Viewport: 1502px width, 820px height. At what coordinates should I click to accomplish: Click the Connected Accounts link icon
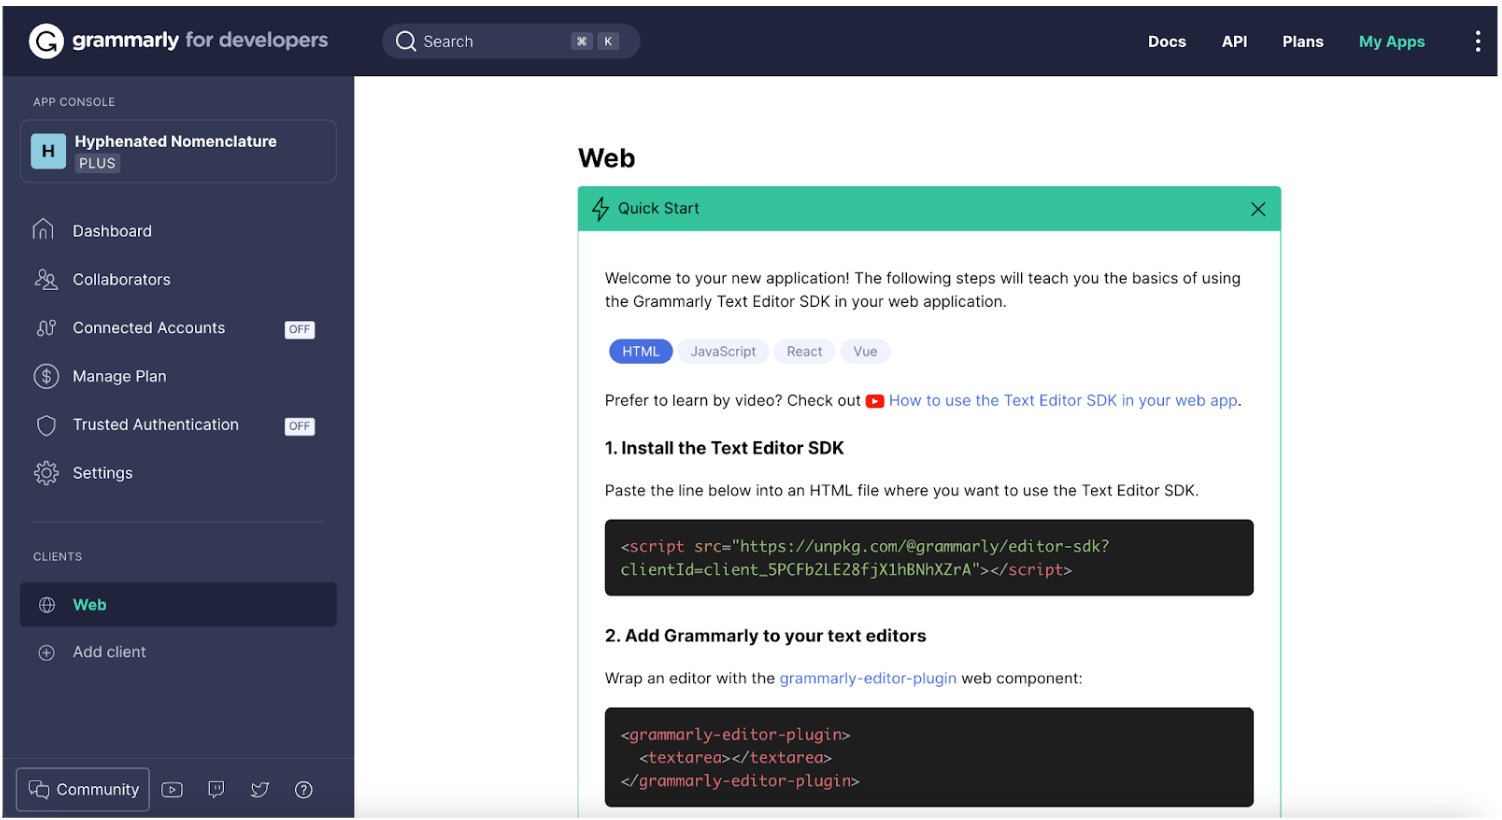[x=46, y=328]
